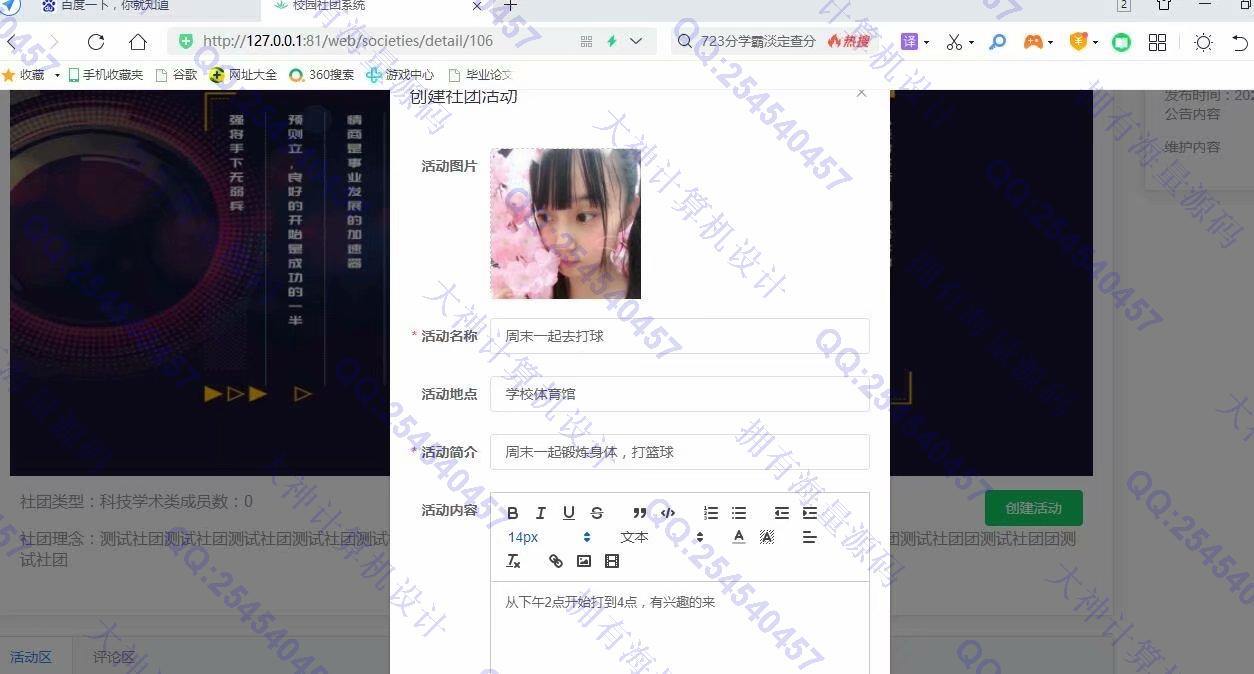
Task: Click the search box with 723分学霸
Action: [x=758, y=41]
